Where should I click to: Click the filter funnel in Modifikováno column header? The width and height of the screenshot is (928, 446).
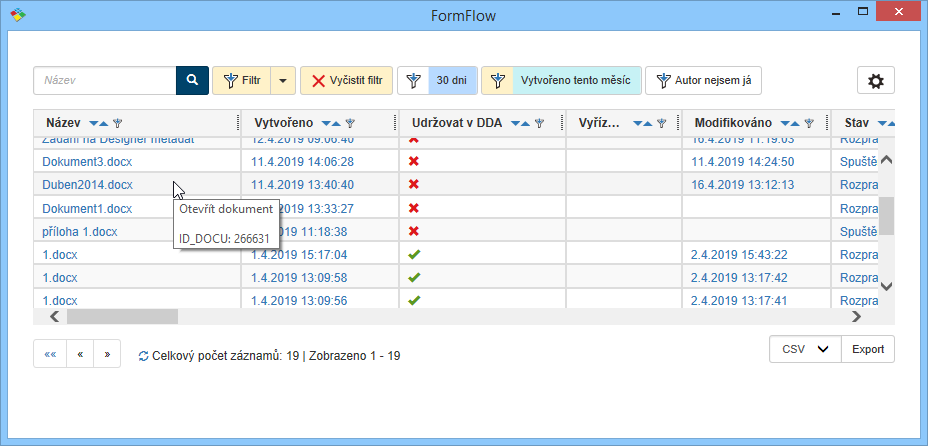coord(809,124)
